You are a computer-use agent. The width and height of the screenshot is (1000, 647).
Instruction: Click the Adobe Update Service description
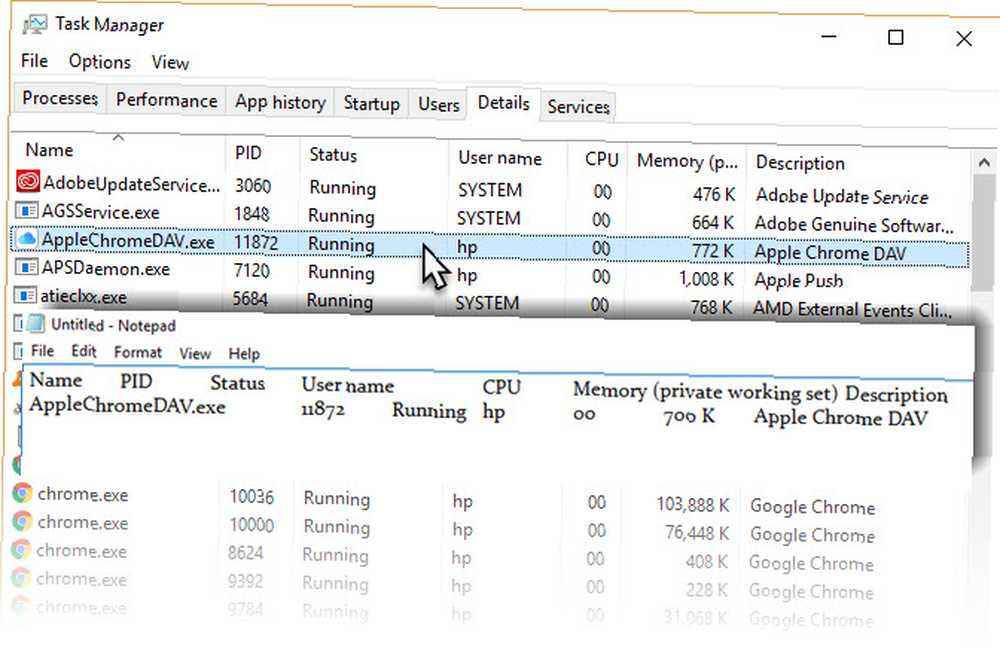click(841, 196)
